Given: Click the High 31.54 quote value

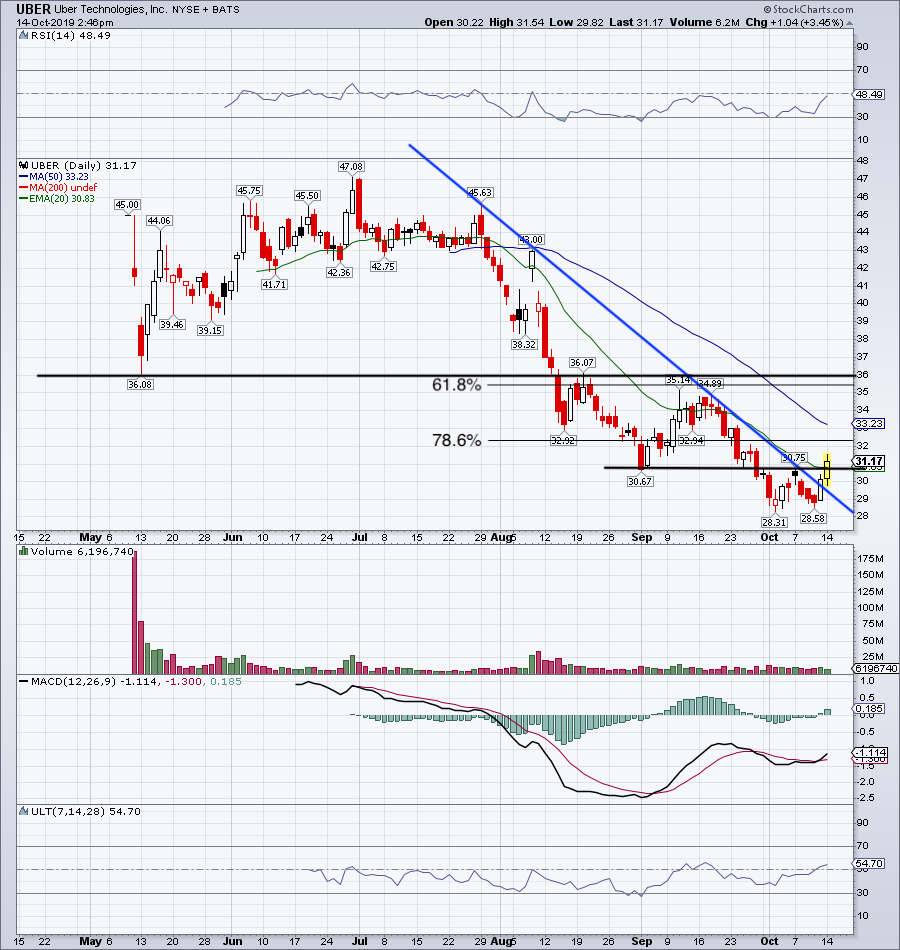Looking at the screenshot, I should [x=516, y=22].
